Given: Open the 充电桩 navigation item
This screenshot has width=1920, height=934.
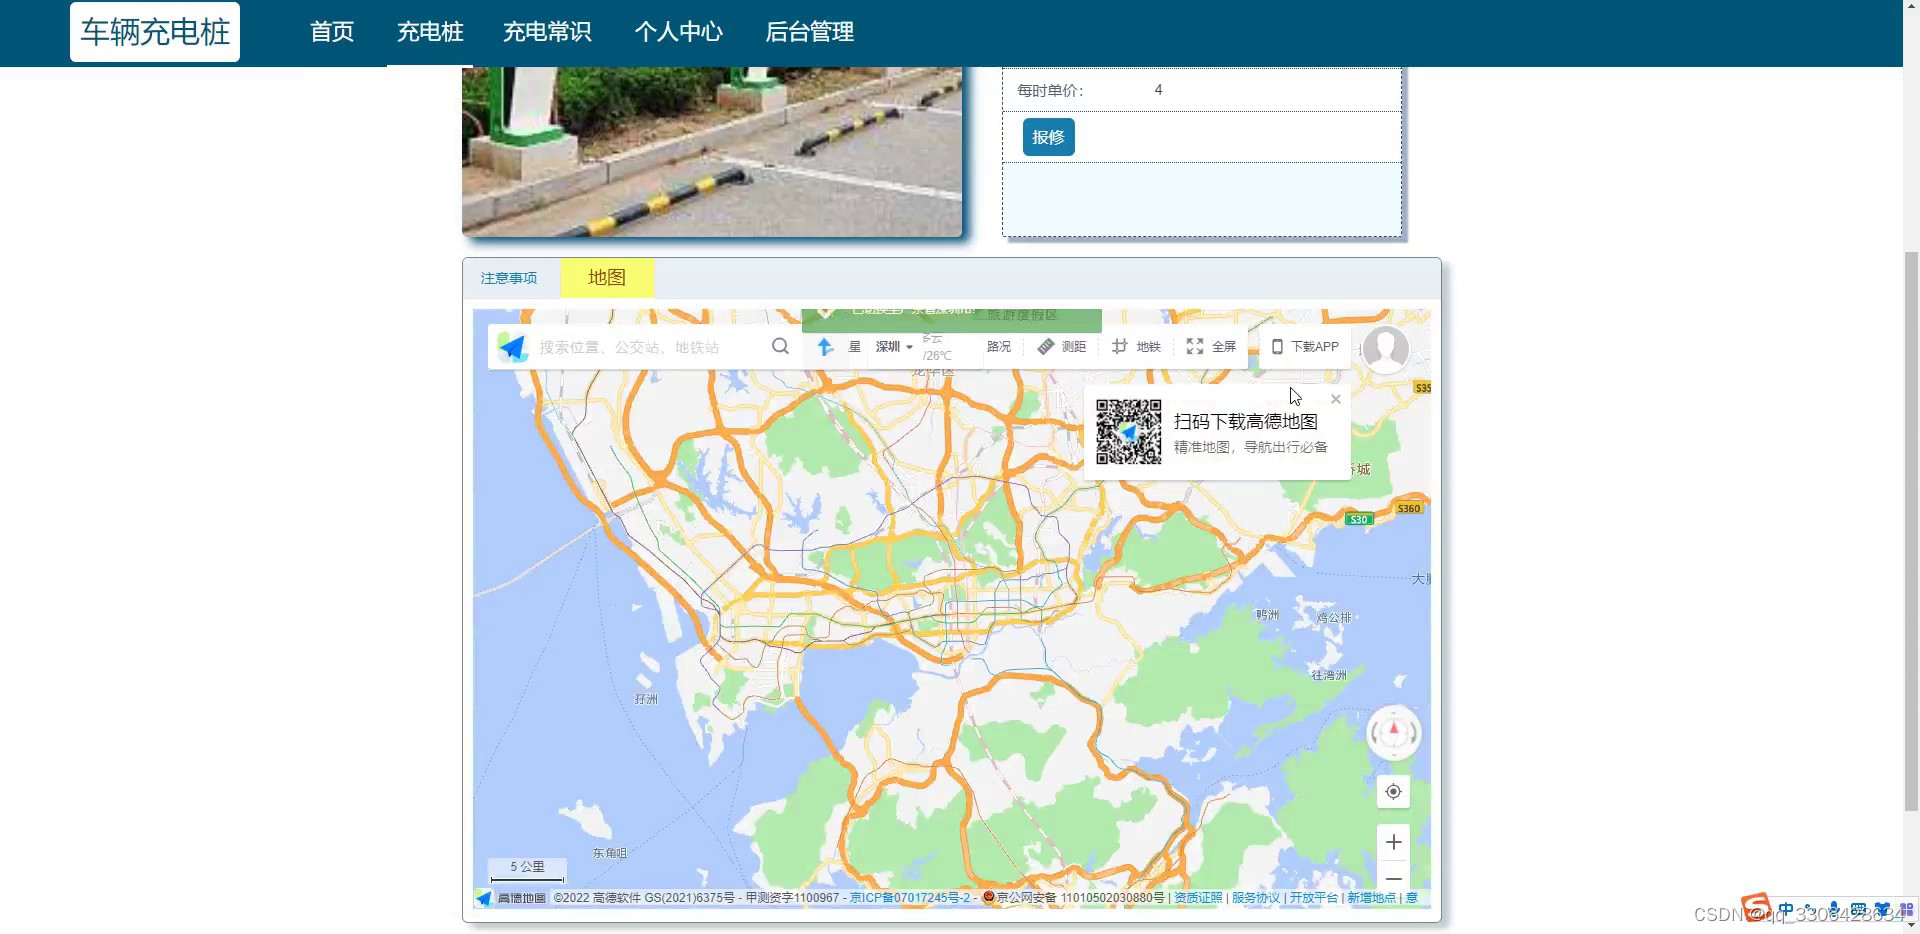Looking at the screenshot, I should click(430, 32).
